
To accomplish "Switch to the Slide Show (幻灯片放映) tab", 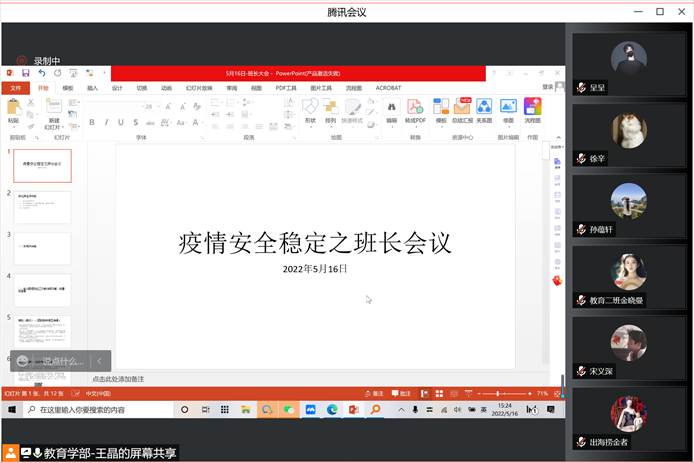I will [x=199, y=88].
